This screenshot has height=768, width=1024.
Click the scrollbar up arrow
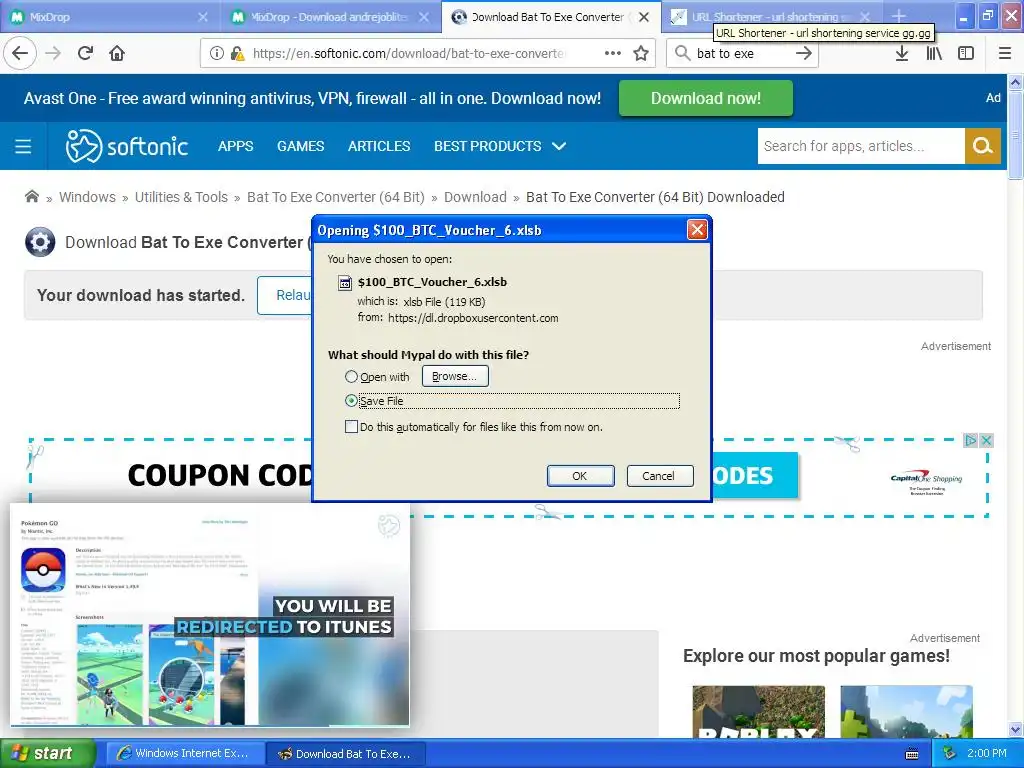pos(1016,82)
